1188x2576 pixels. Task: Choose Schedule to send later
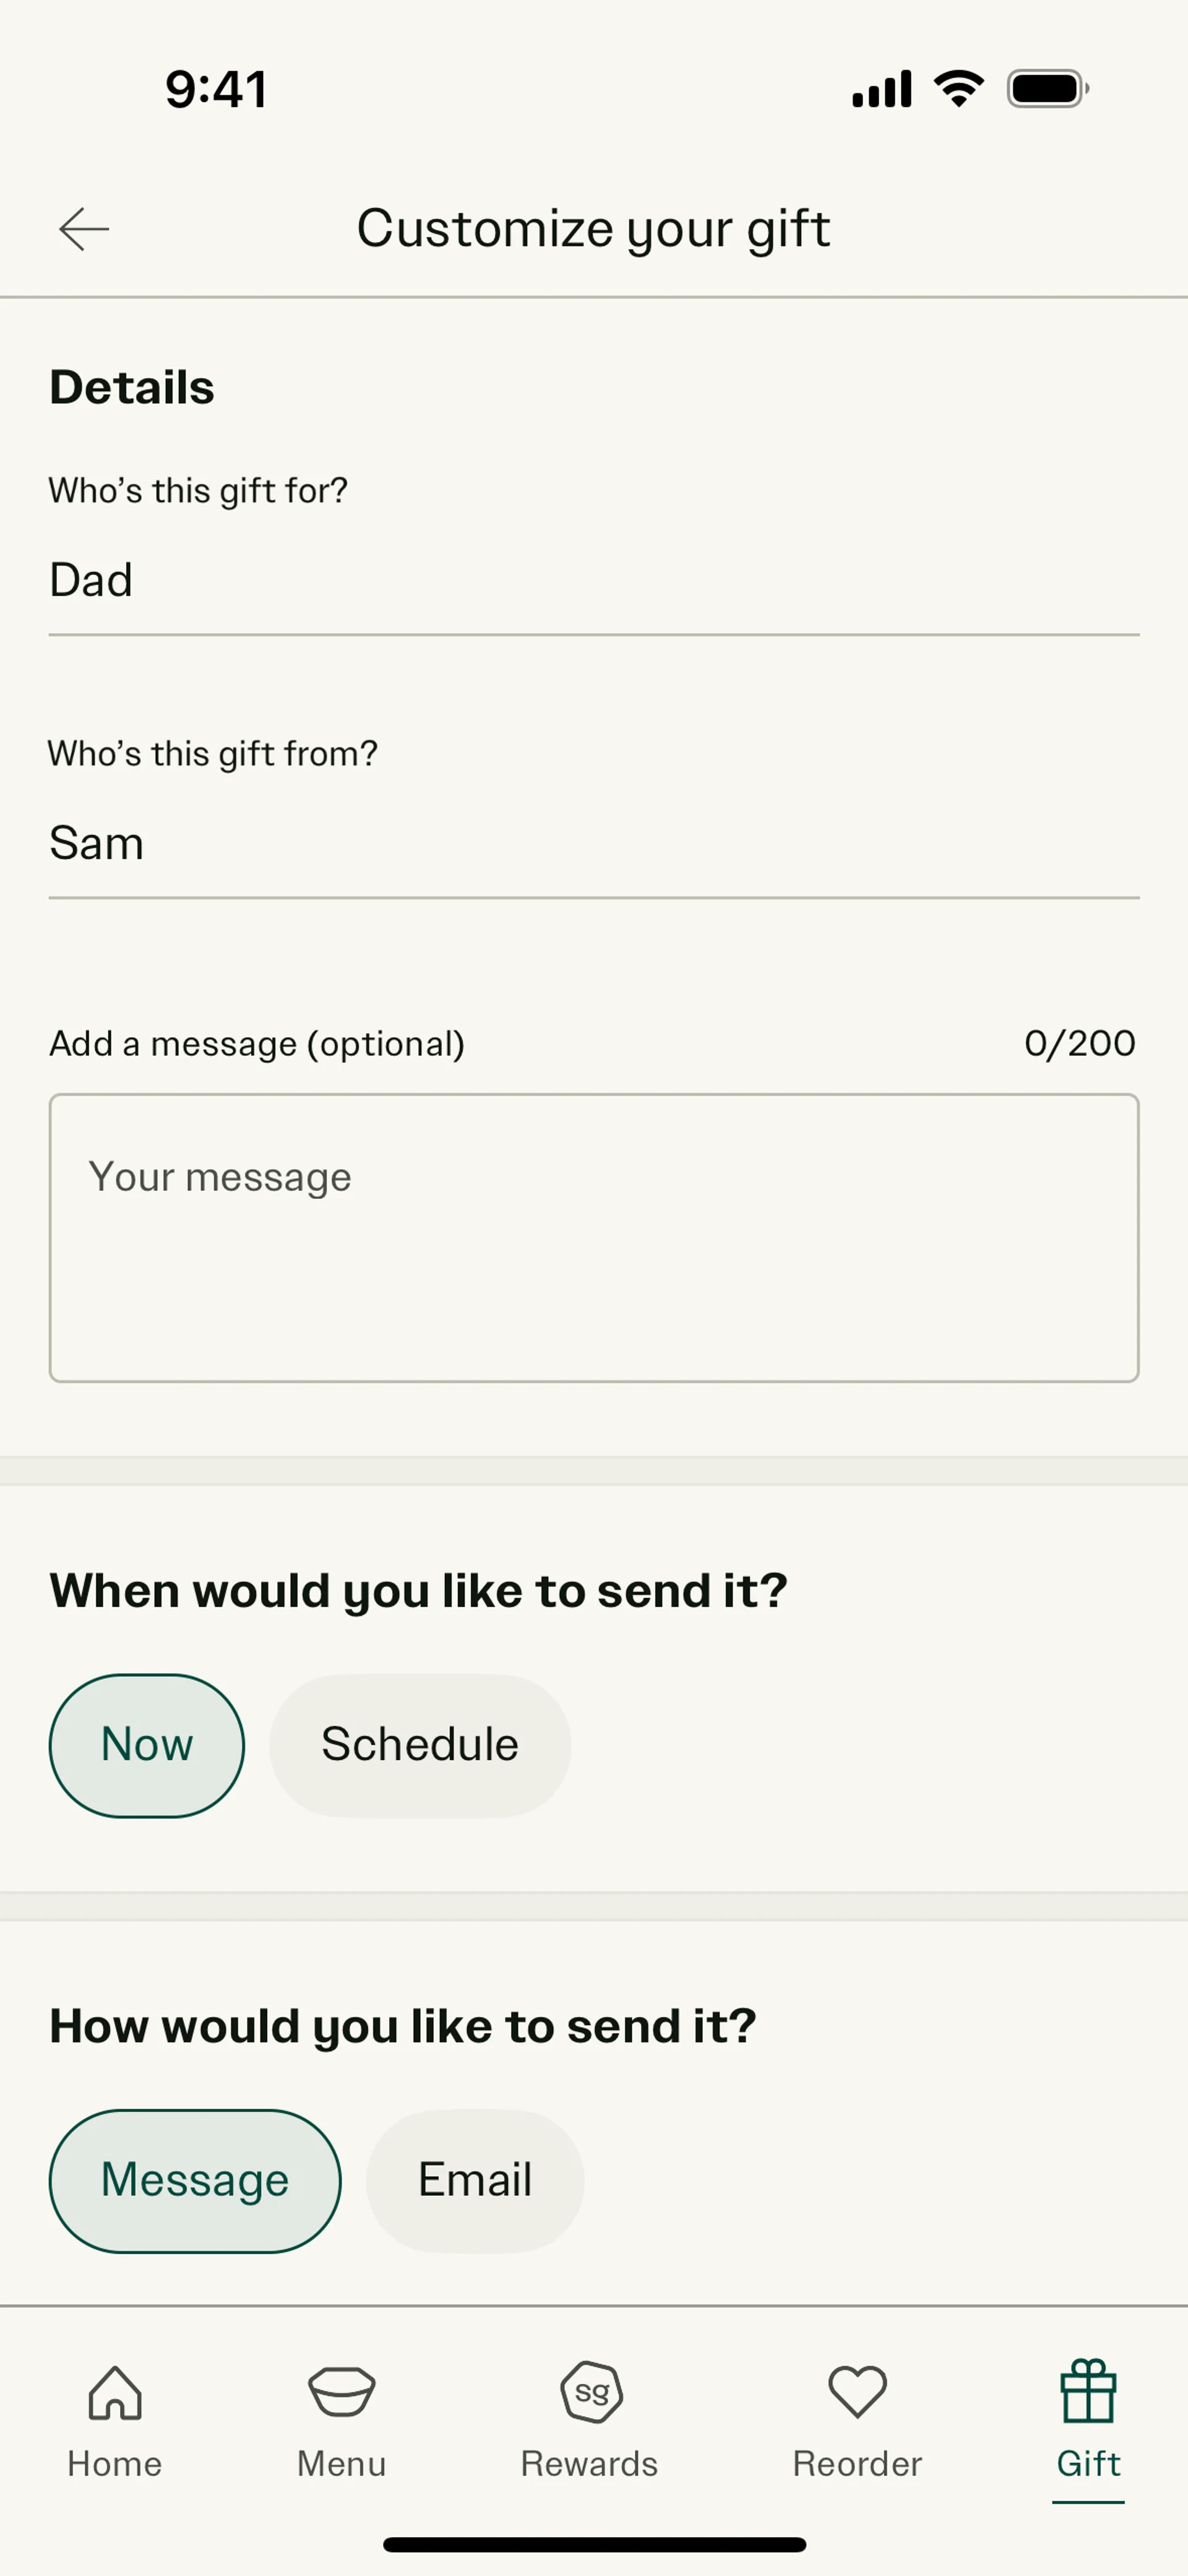pos(420,1745)
